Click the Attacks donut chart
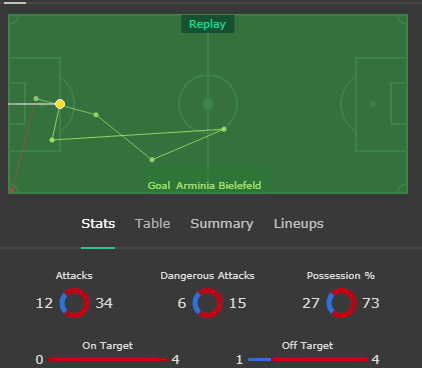This screenshot has width=422, height=368. click(74, 303)
